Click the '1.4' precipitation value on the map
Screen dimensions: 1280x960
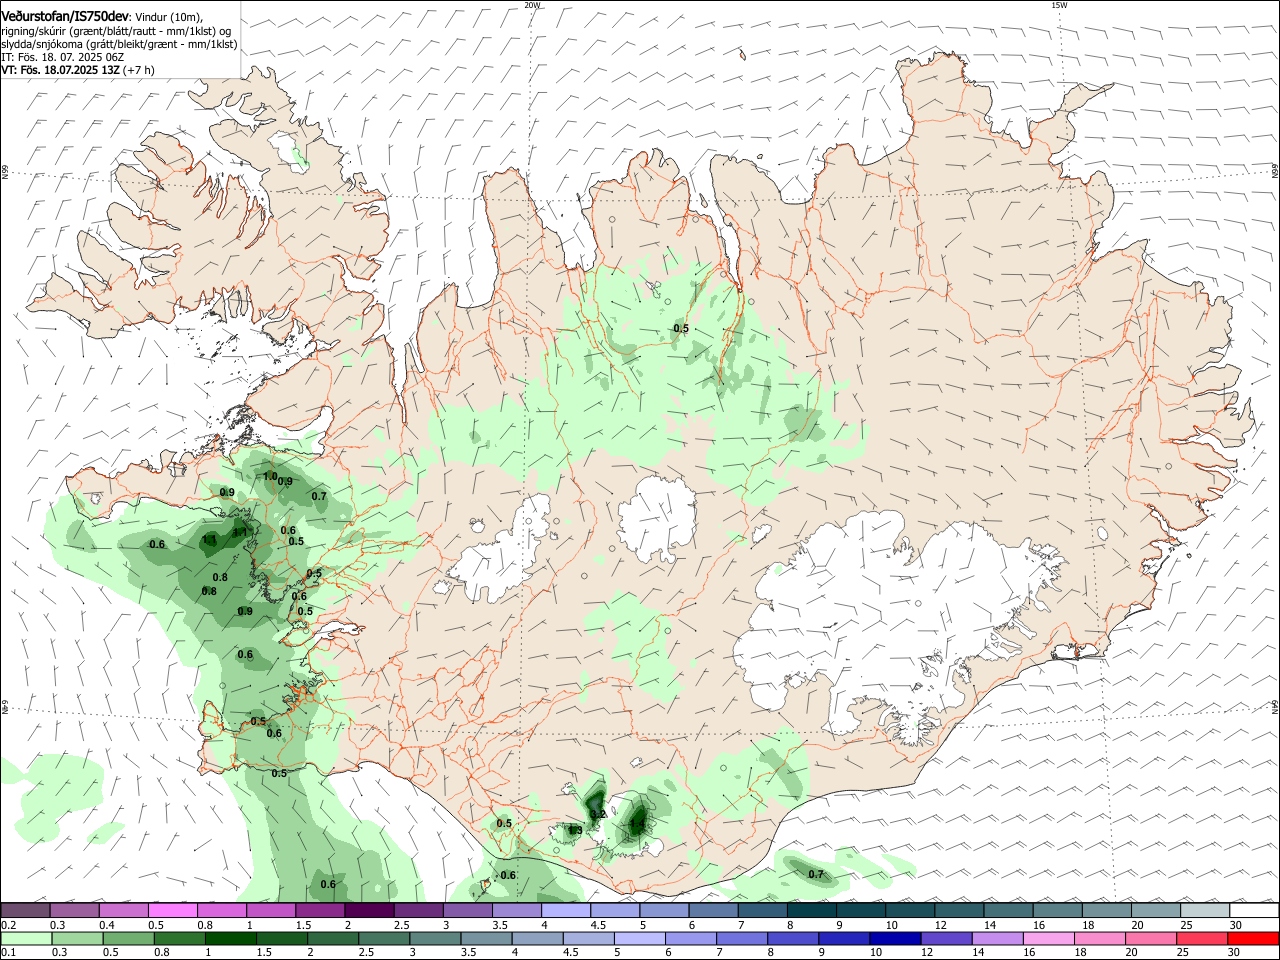637,825
